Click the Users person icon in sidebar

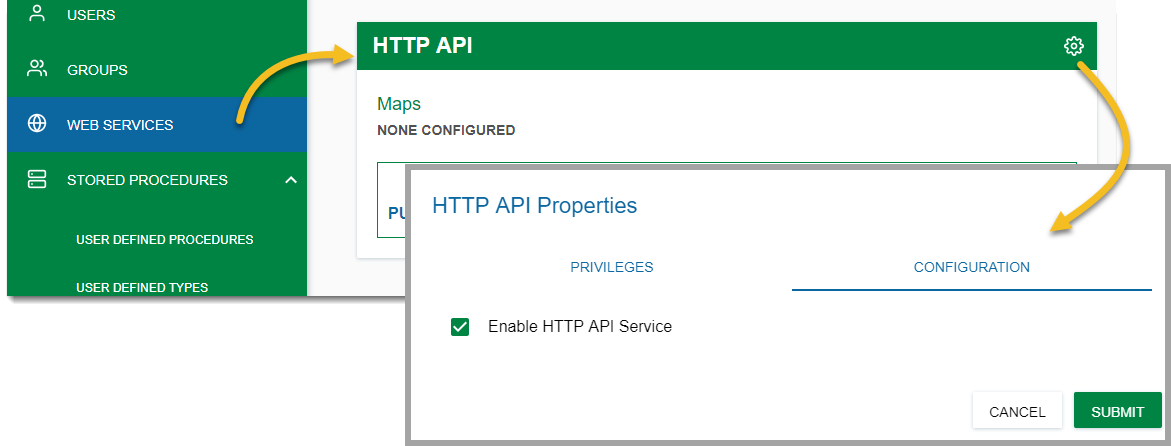click(37, 14)
